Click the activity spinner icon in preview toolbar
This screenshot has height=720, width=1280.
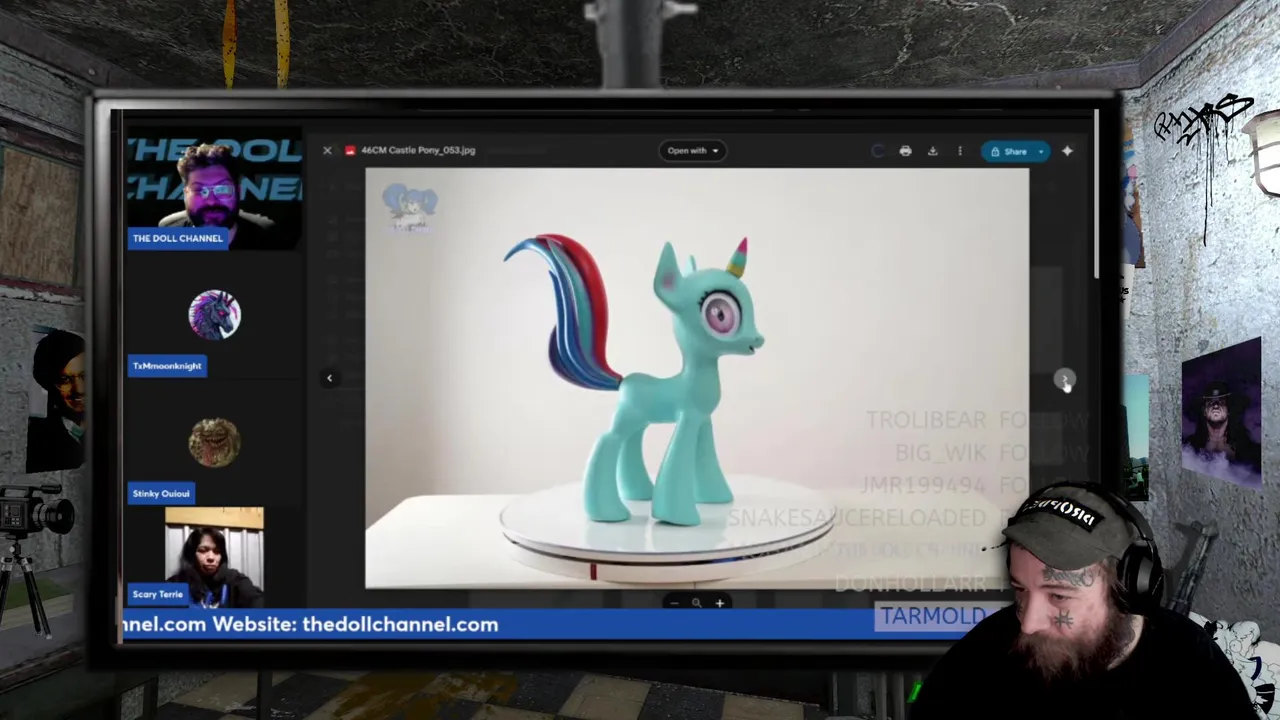(x=878, y=151)
